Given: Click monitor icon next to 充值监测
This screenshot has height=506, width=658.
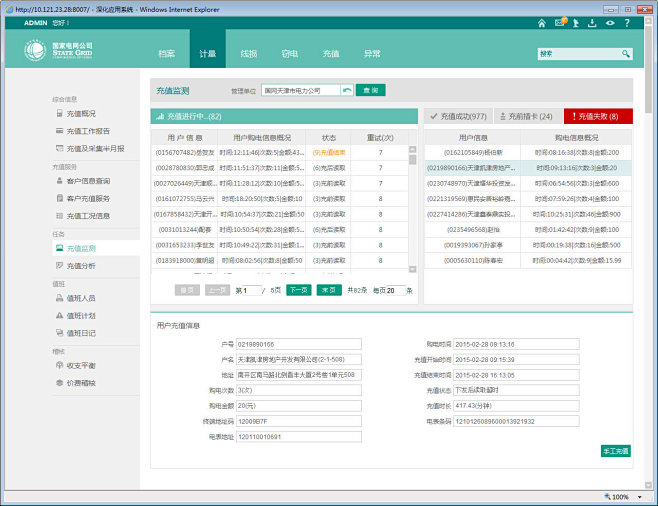Looking at the screenshot, I should 60,248.
